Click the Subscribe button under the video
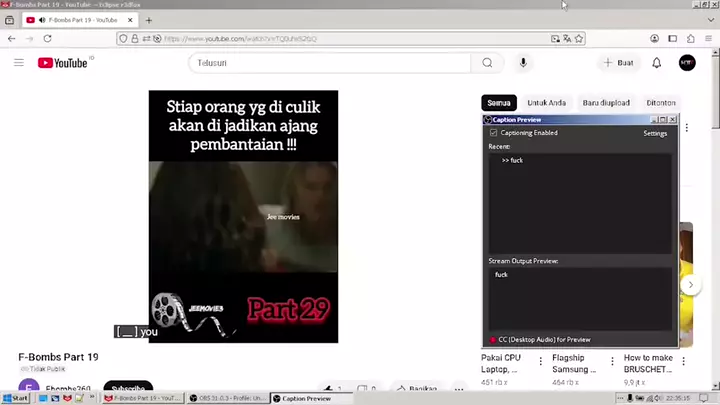Screen dimensions: 720x405 pyautogui.click(x=128, y=388)
